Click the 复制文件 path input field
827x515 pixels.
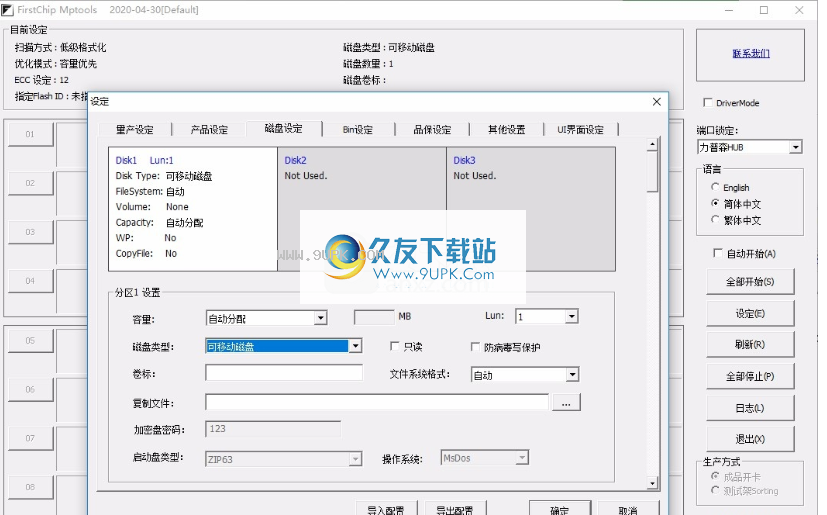coord(377,402)
